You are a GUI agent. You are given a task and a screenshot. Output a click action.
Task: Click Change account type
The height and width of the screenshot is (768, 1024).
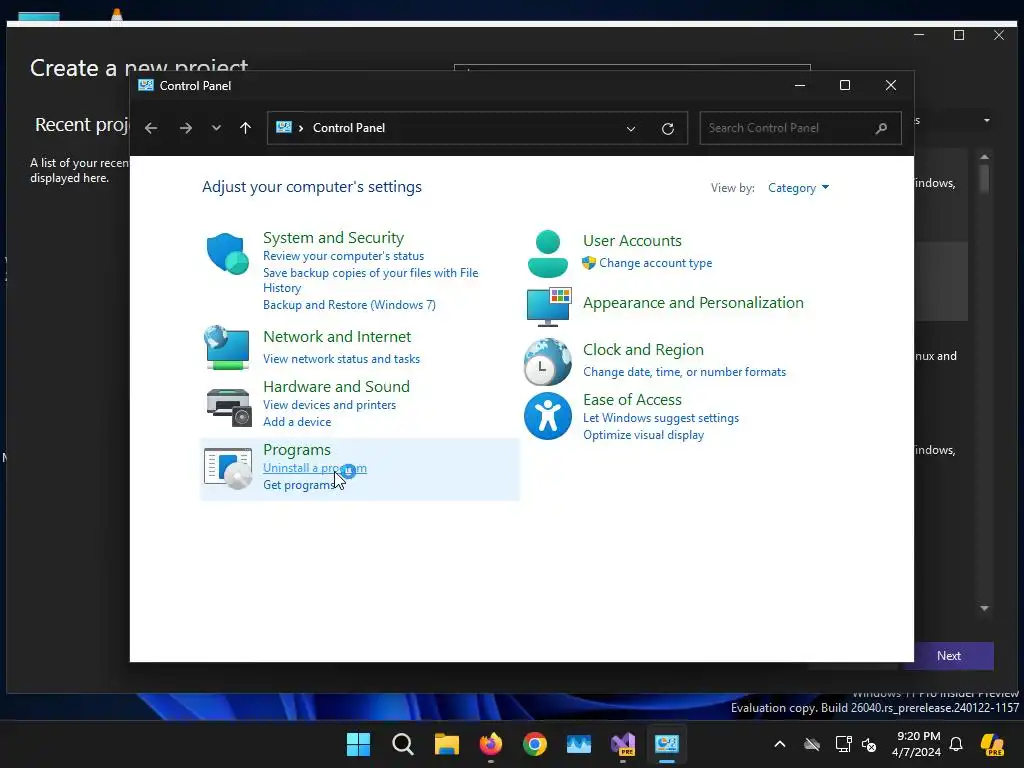pyautogui.click(x=656, y=263)
